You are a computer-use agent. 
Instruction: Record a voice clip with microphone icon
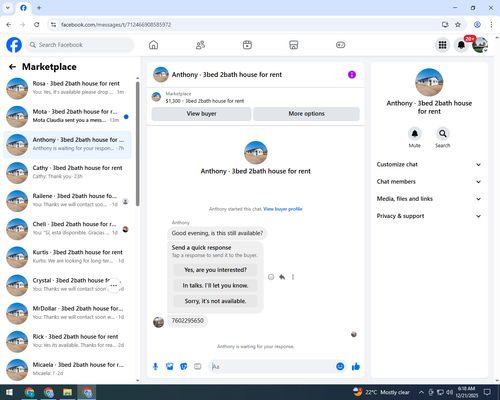155,367
